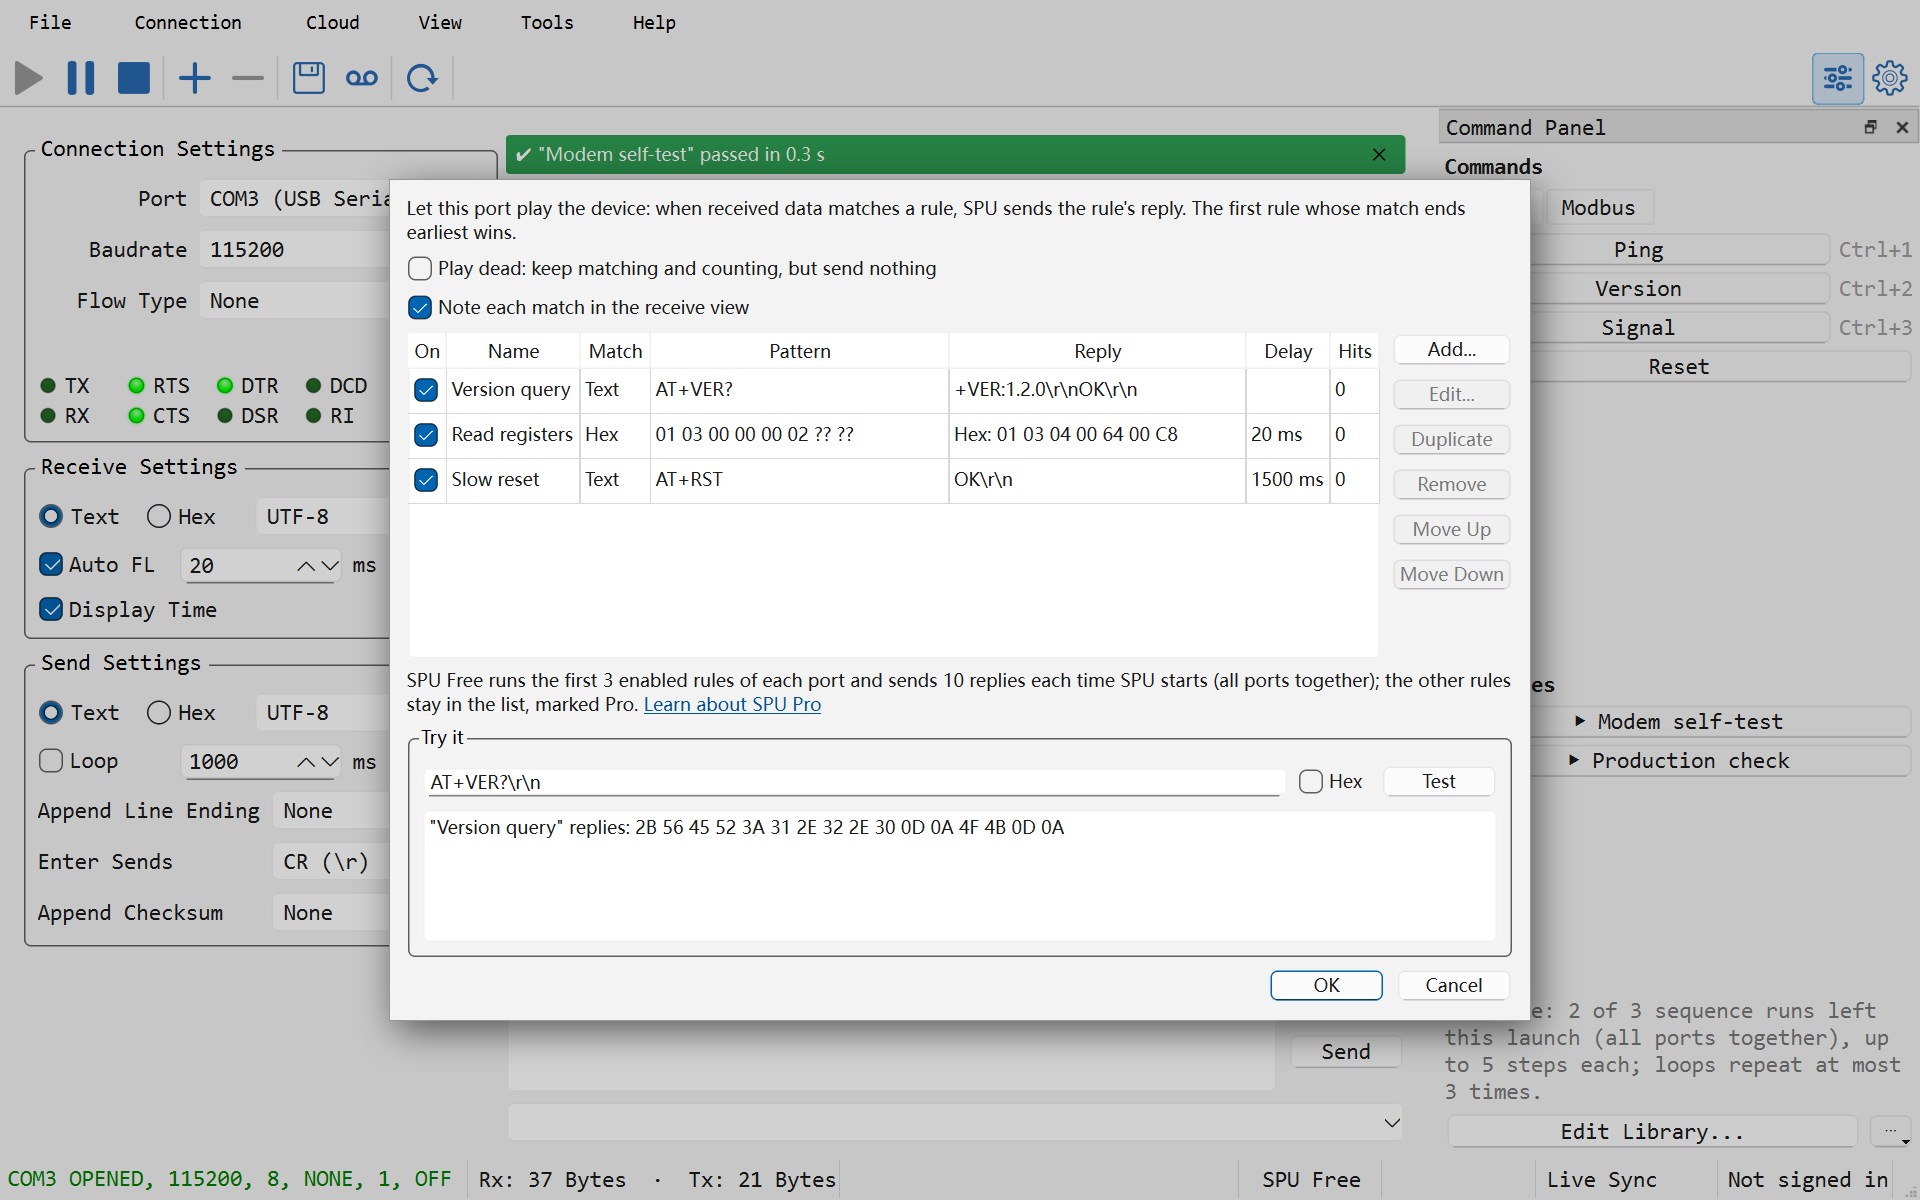Disable the Slow reset rule checkbox
Viewport: 1920px width, 1200px height.
pyautogui.click(x=426, y=480)
